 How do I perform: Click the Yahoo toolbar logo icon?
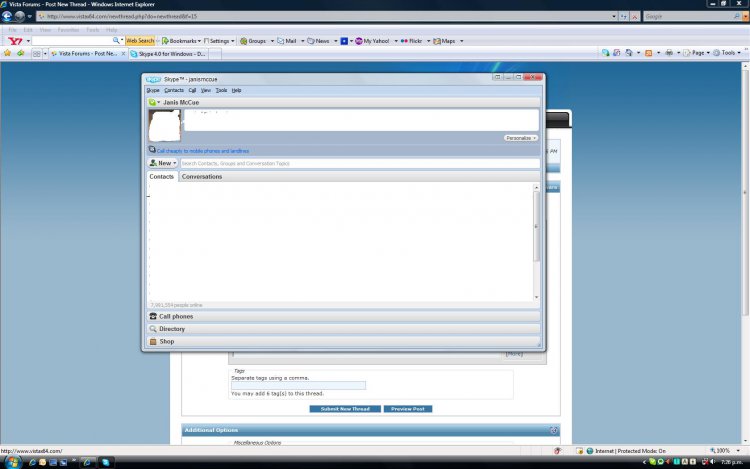click(x=15, y=41)
